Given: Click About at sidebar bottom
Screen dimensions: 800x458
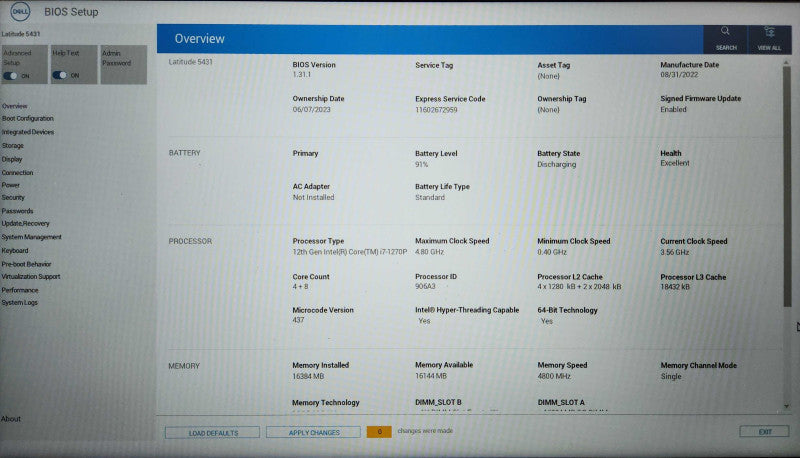Looking at the screenshot, I should [x=11, y=419].
